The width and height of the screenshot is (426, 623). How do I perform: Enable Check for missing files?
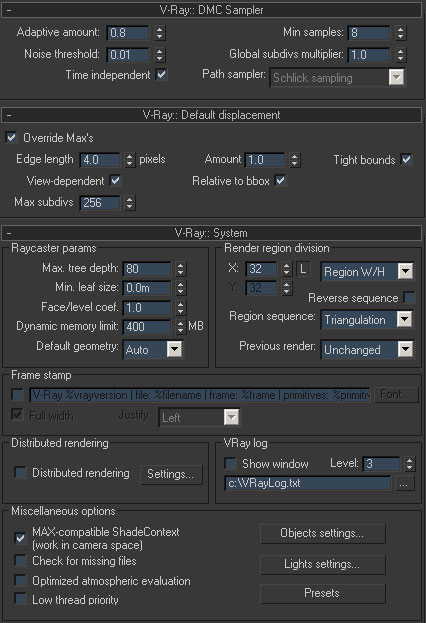click(x=20, y=561)
